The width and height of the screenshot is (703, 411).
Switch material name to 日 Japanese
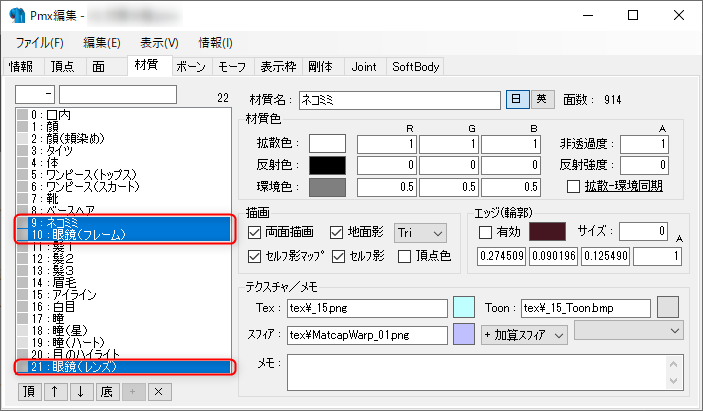click(517, 99)
